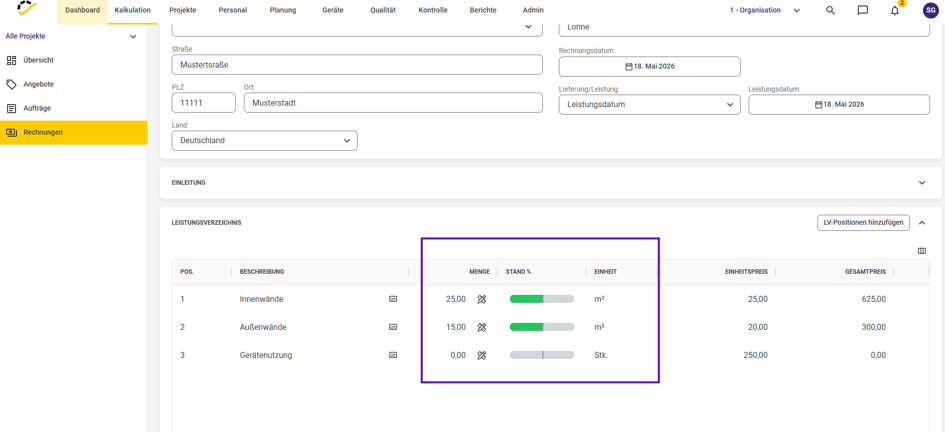
Task: Open the Berichte menu
Action: [483, 10]
